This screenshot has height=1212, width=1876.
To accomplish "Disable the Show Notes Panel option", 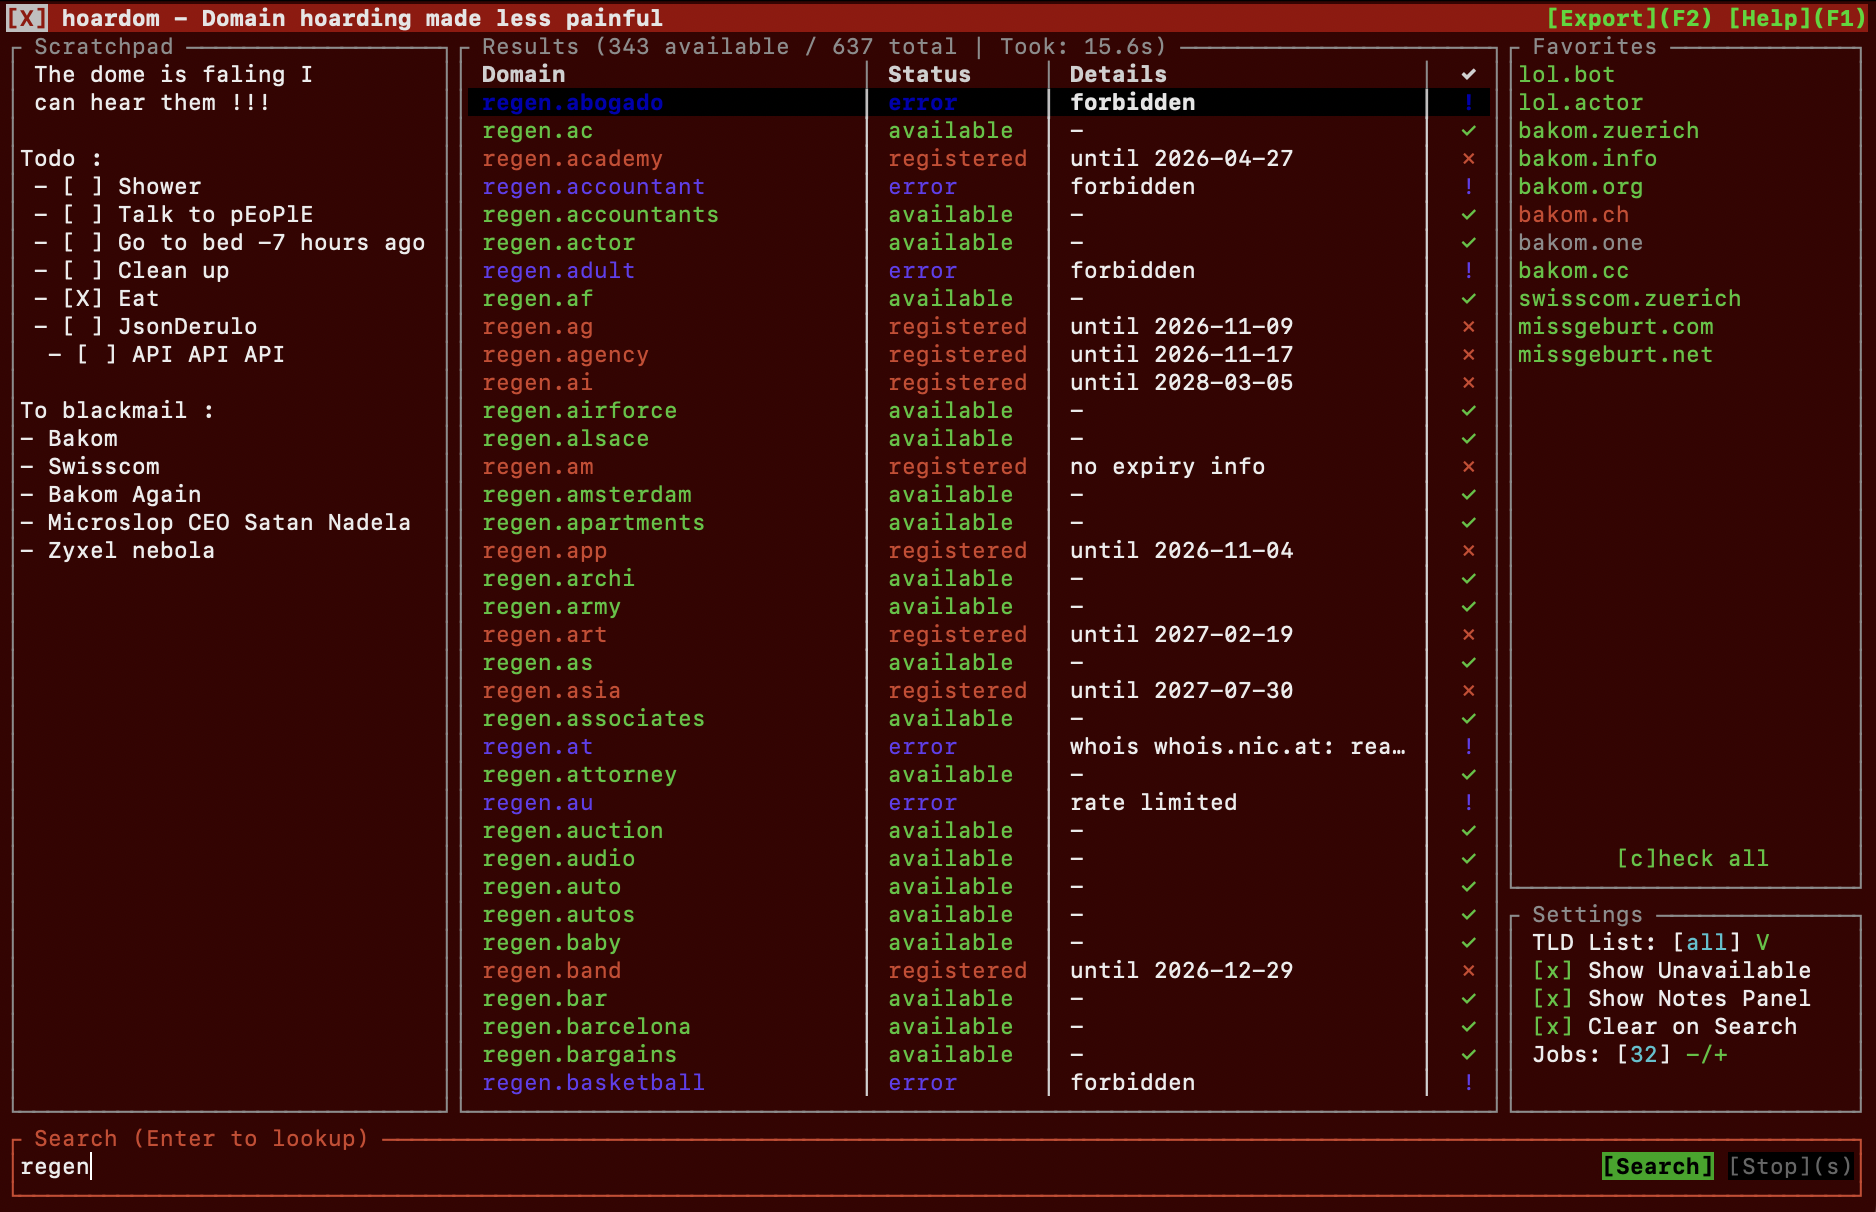I will click(x=1552, y=999).
